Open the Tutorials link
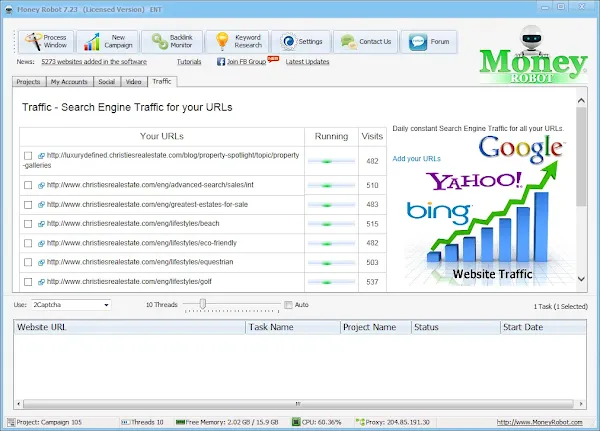Viewport: 600px width, 431px height. point(189,62)
